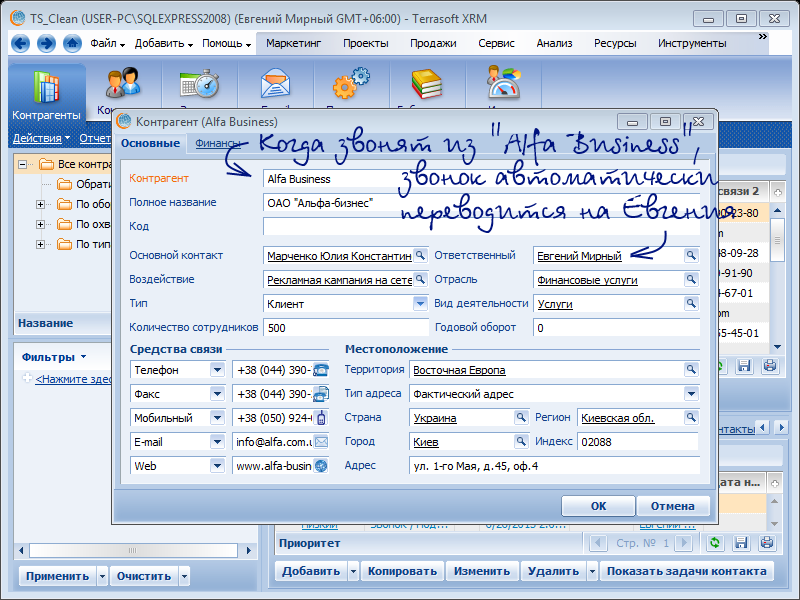
Task: Open the library books section icon
Action: click(x=427, y=84)
